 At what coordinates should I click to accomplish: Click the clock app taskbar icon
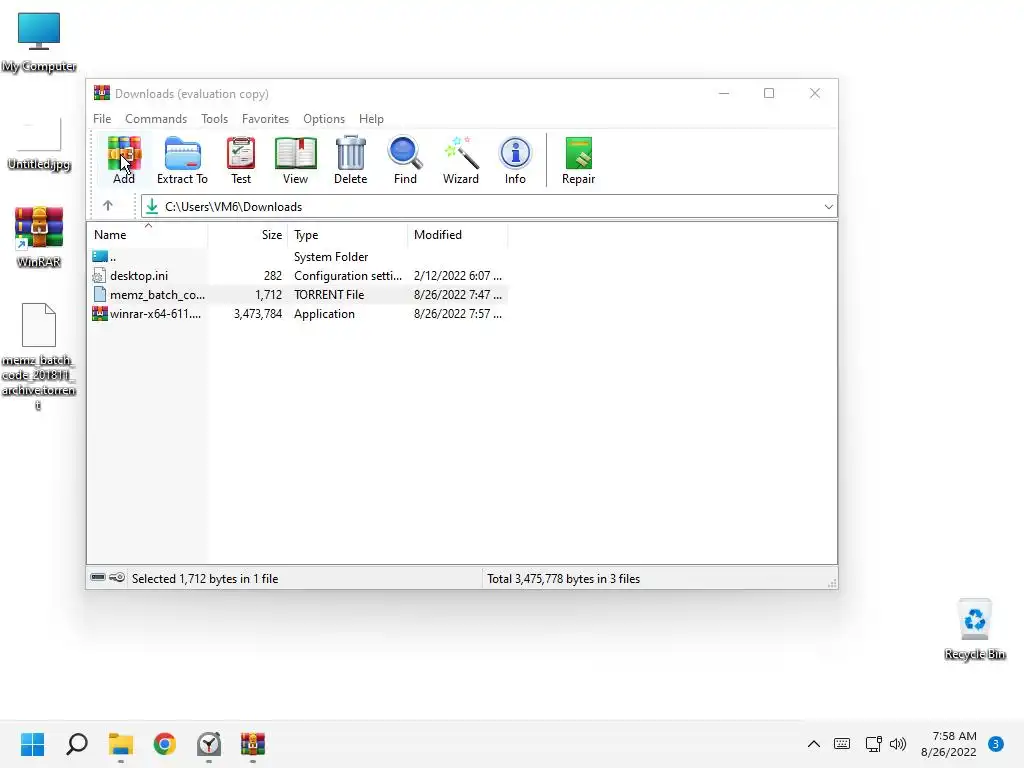coord(209,744)
